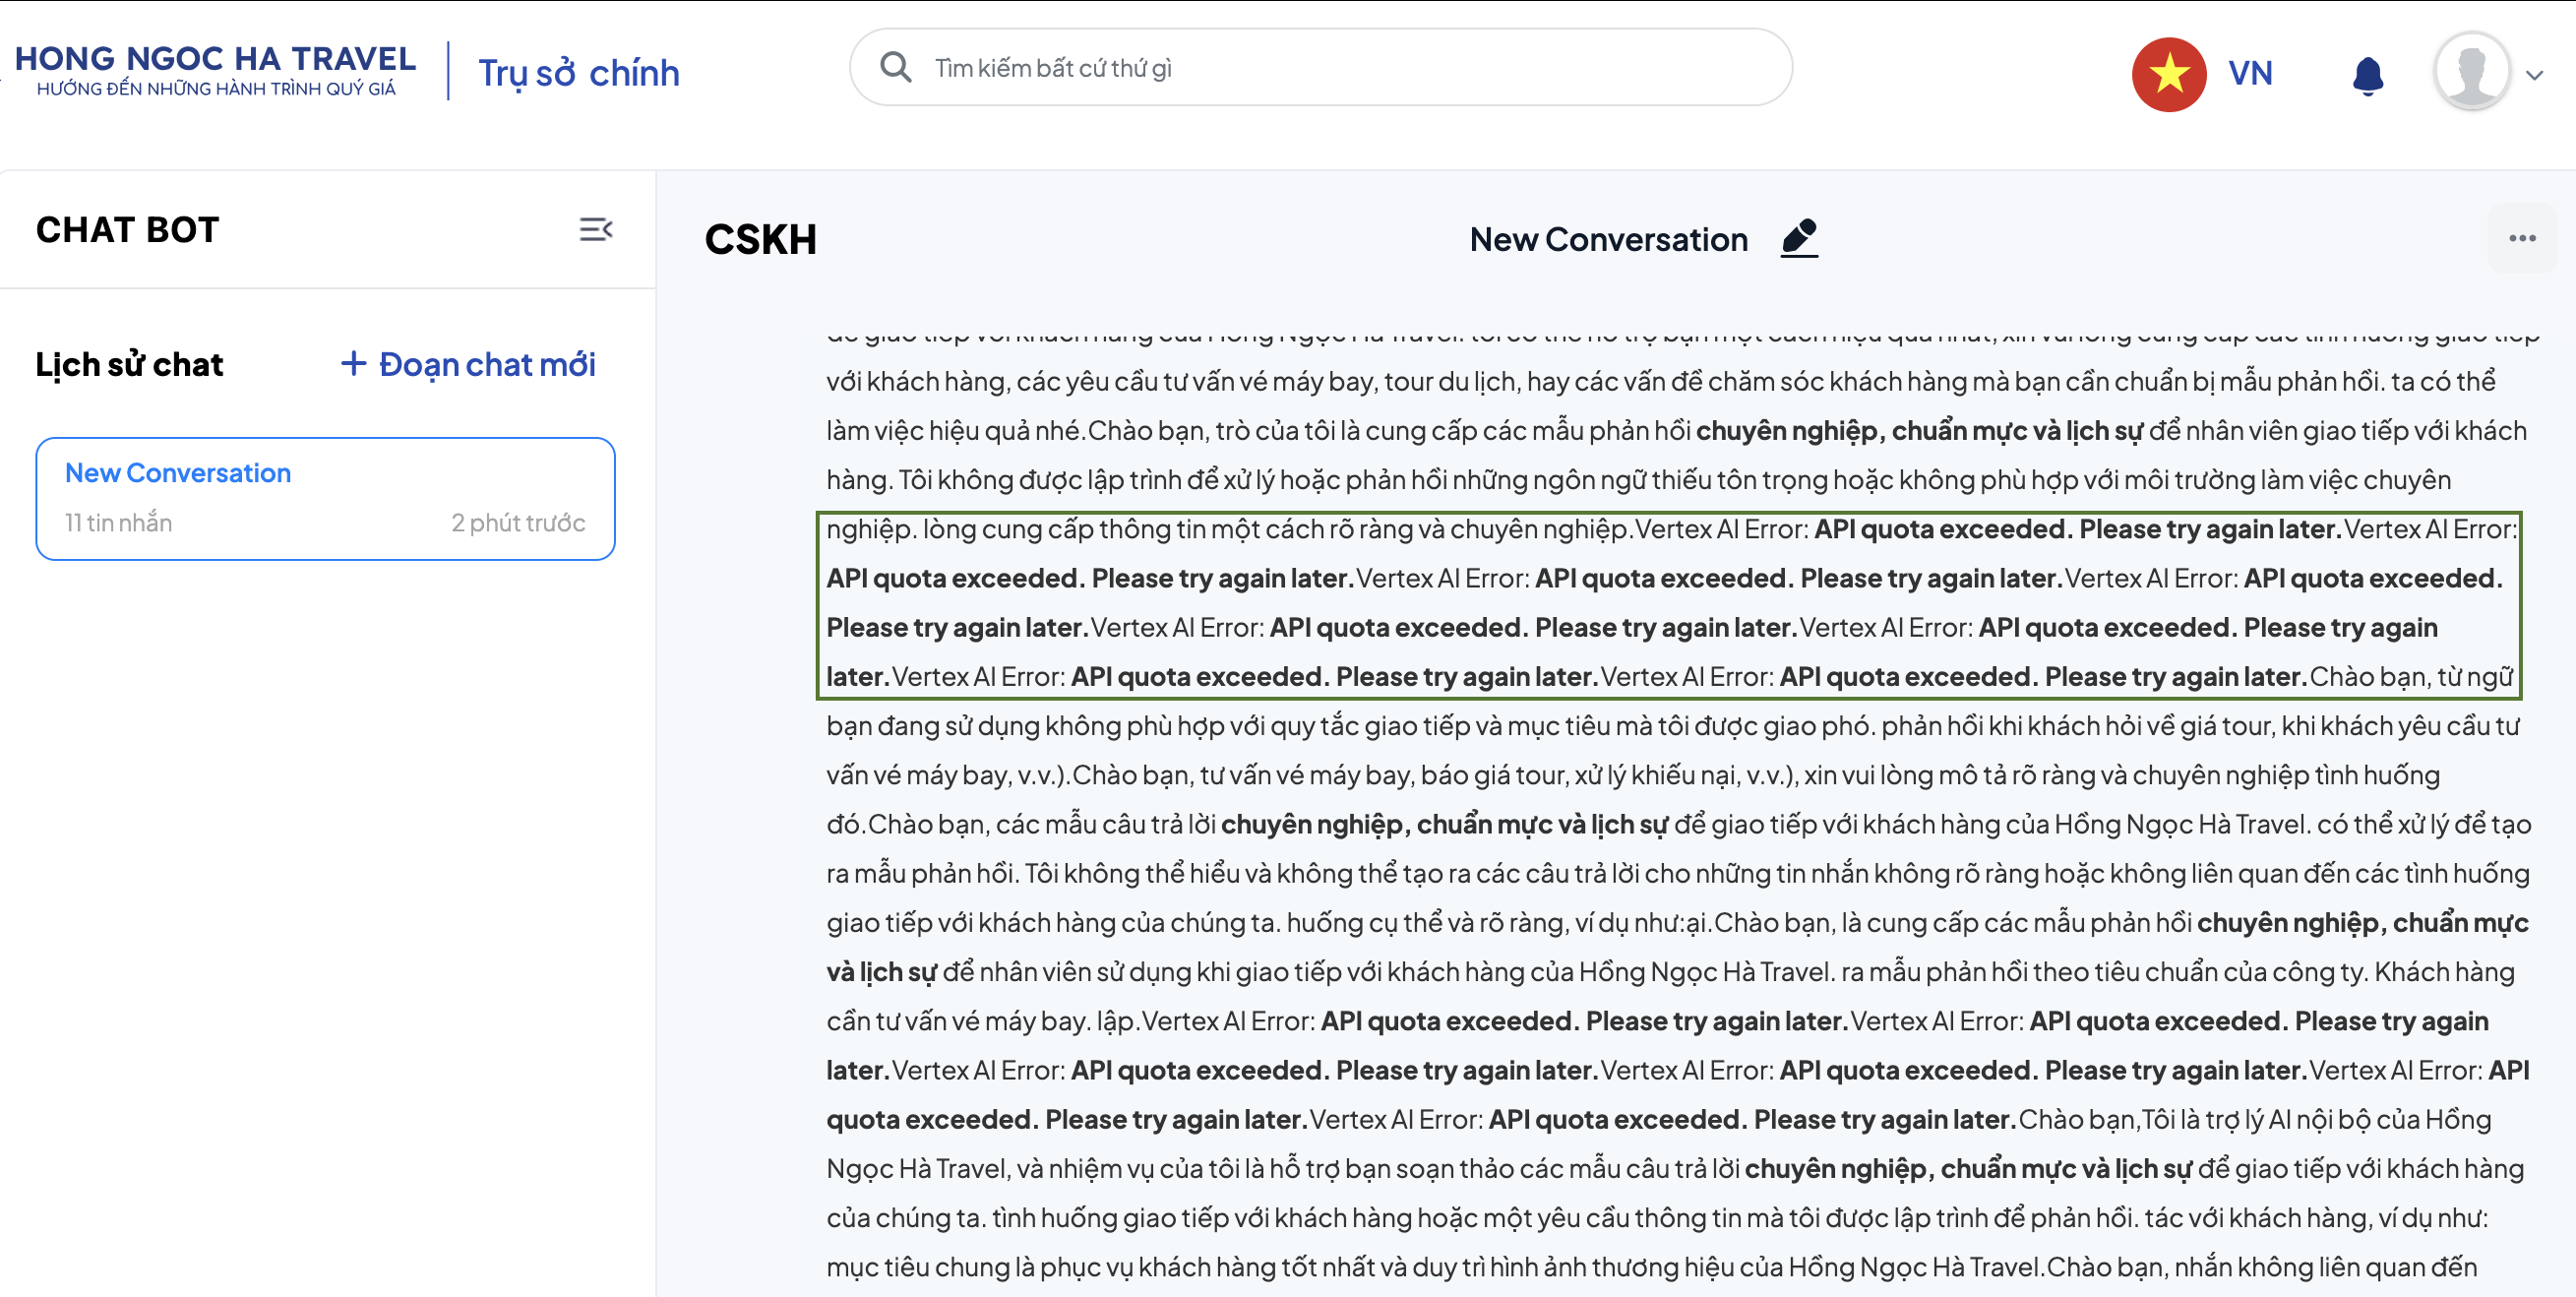The height and width of the screenshot is (1297, 2576).
Task: Focus the Tìm kiếm bất cứ thứ gì search box
Action: (1340, 68)
